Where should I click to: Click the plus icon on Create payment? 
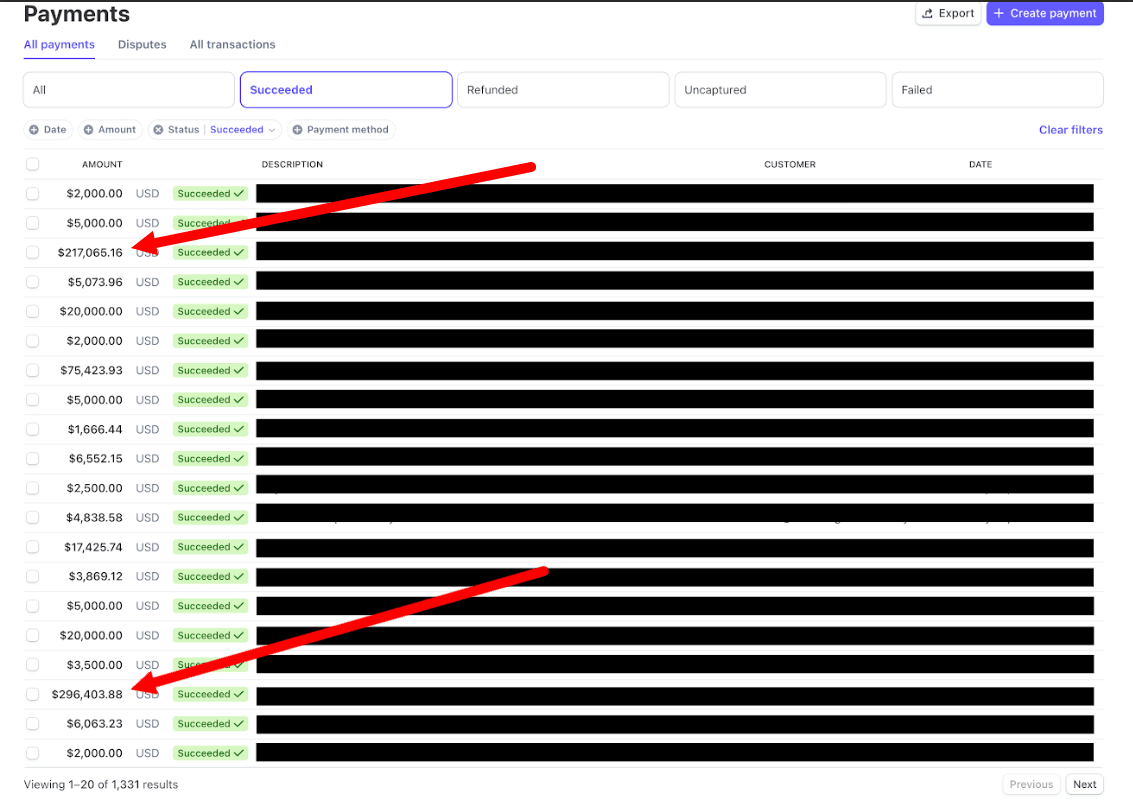click(x=999, y=14)
